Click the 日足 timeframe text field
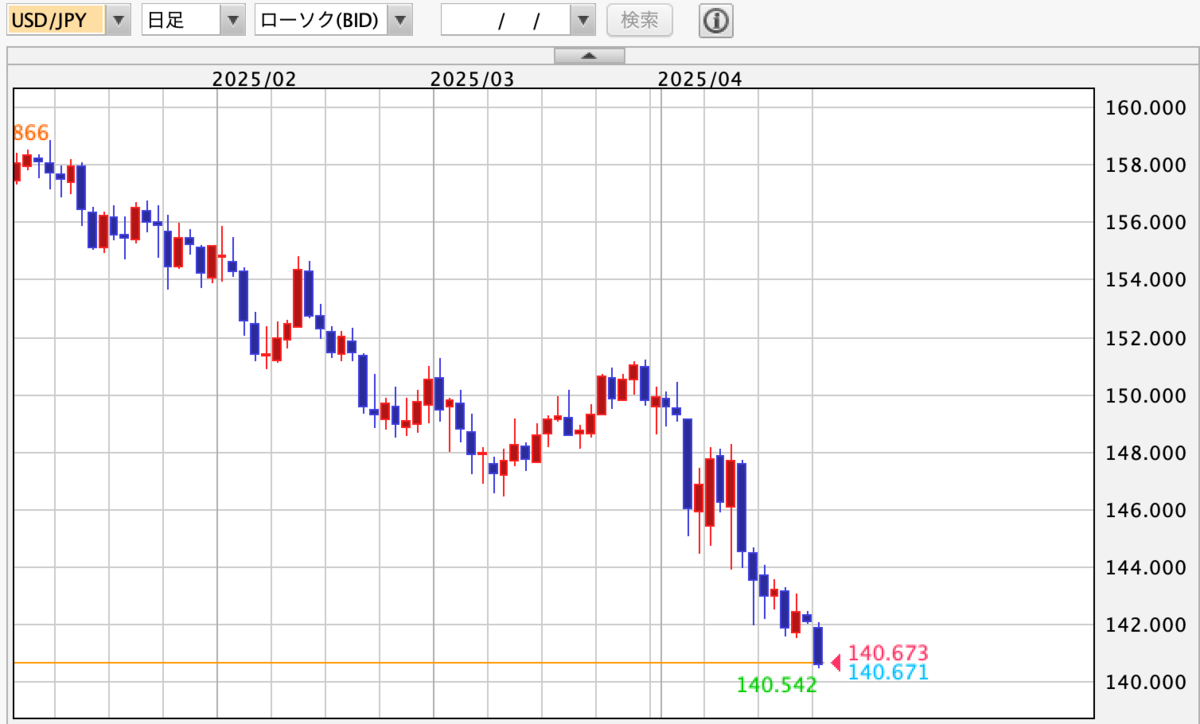 point(180,20)
